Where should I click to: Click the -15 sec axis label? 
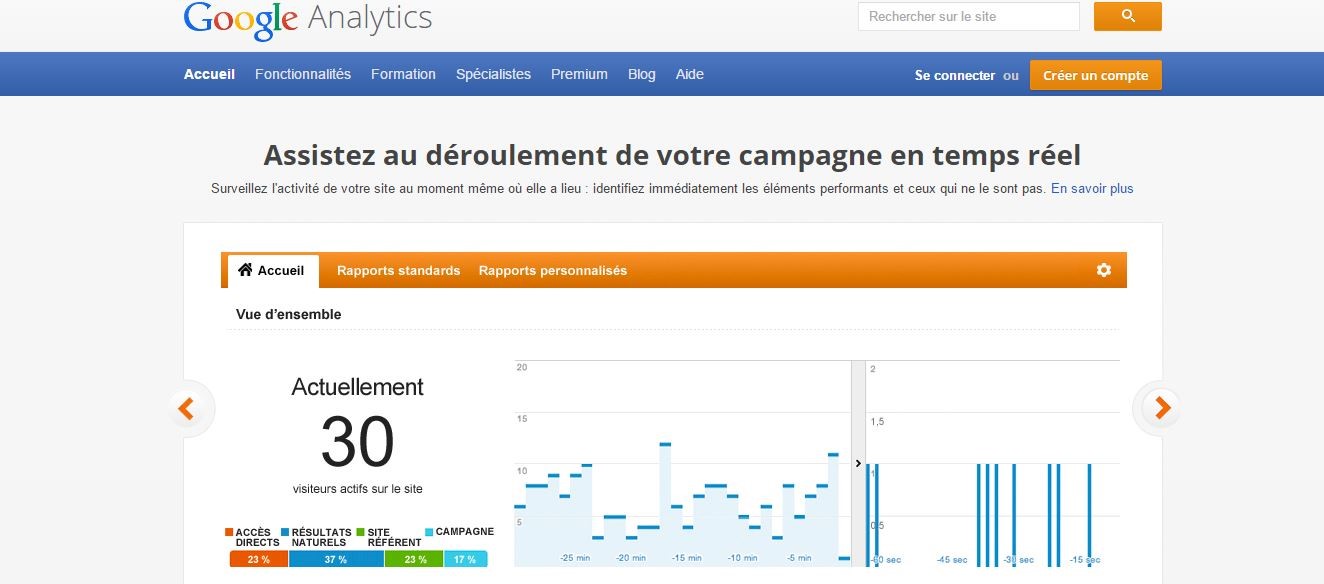[1085, 559]
